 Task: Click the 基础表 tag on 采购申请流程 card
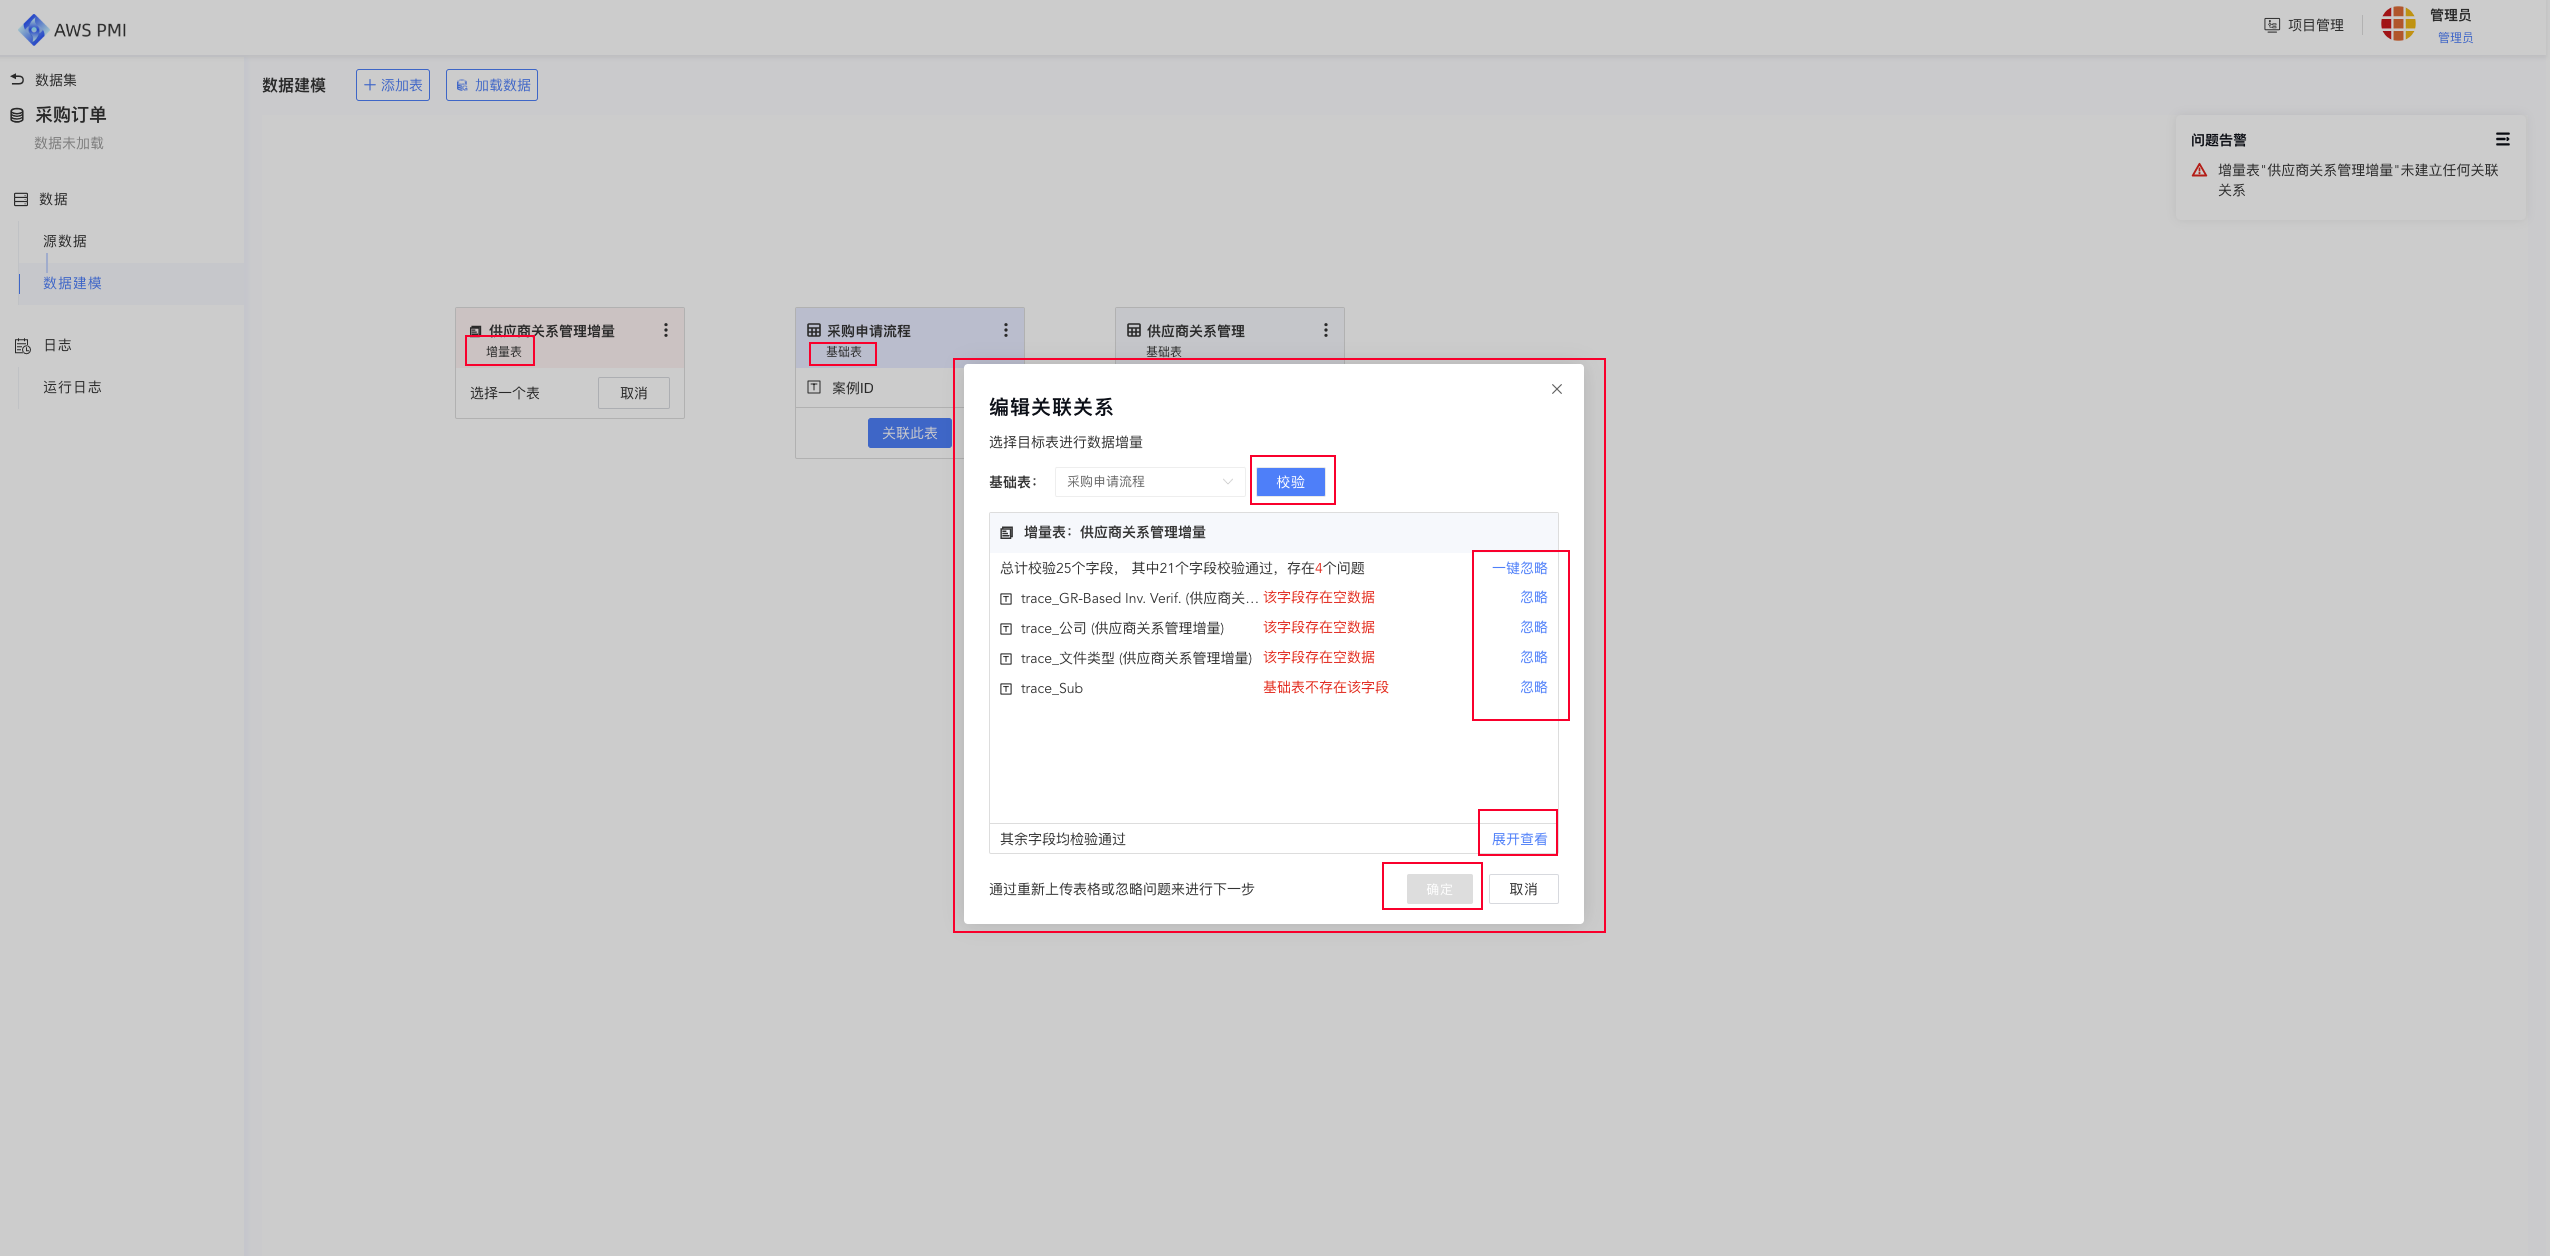point(844,352)
